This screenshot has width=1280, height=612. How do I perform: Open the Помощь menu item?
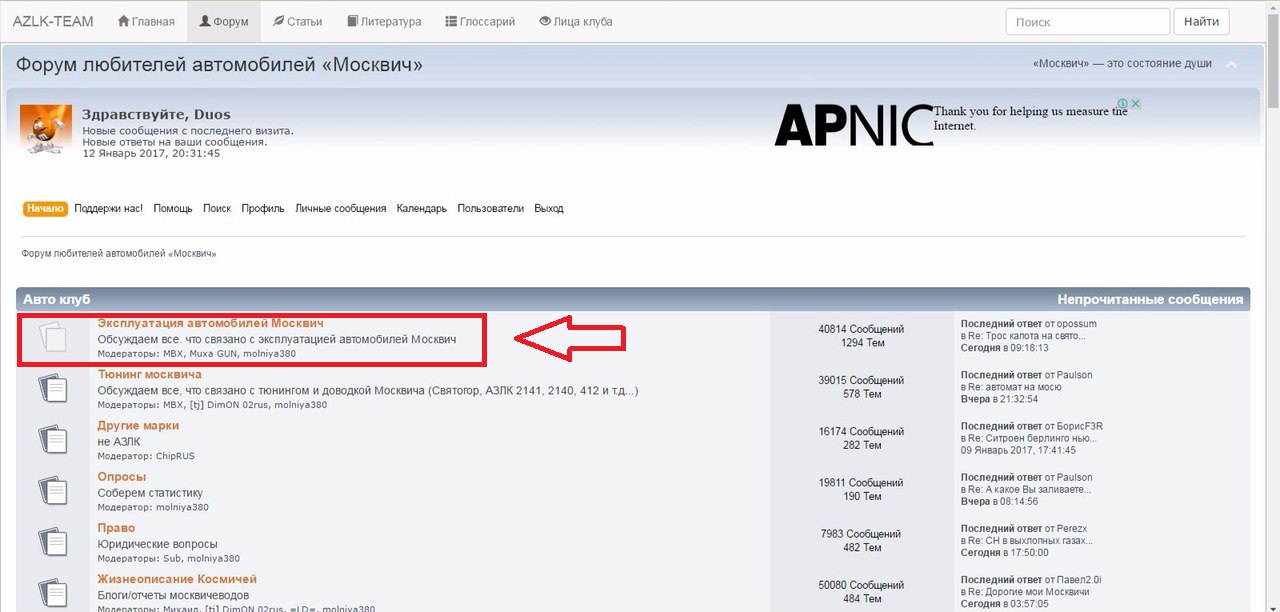pos(173,209)
